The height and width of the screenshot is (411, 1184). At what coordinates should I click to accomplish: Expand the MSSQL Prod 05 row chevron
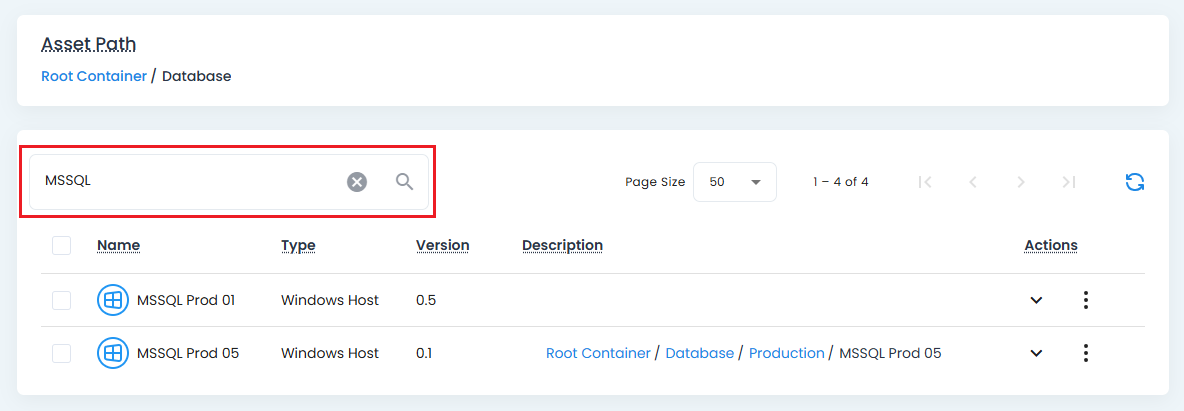tap(1036, 353)
